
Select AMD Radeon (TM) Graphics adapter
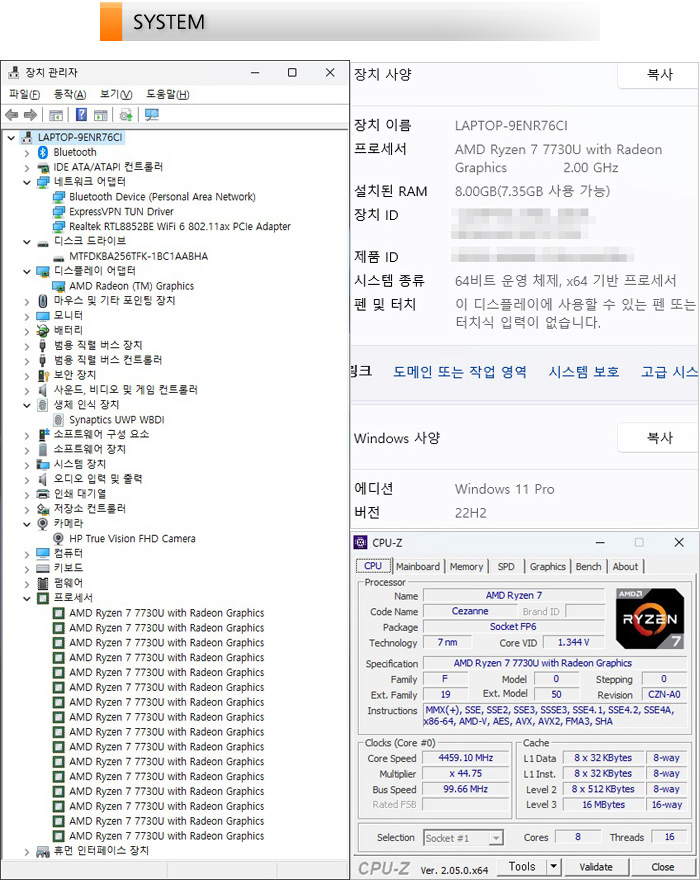[x=132, y=286]
